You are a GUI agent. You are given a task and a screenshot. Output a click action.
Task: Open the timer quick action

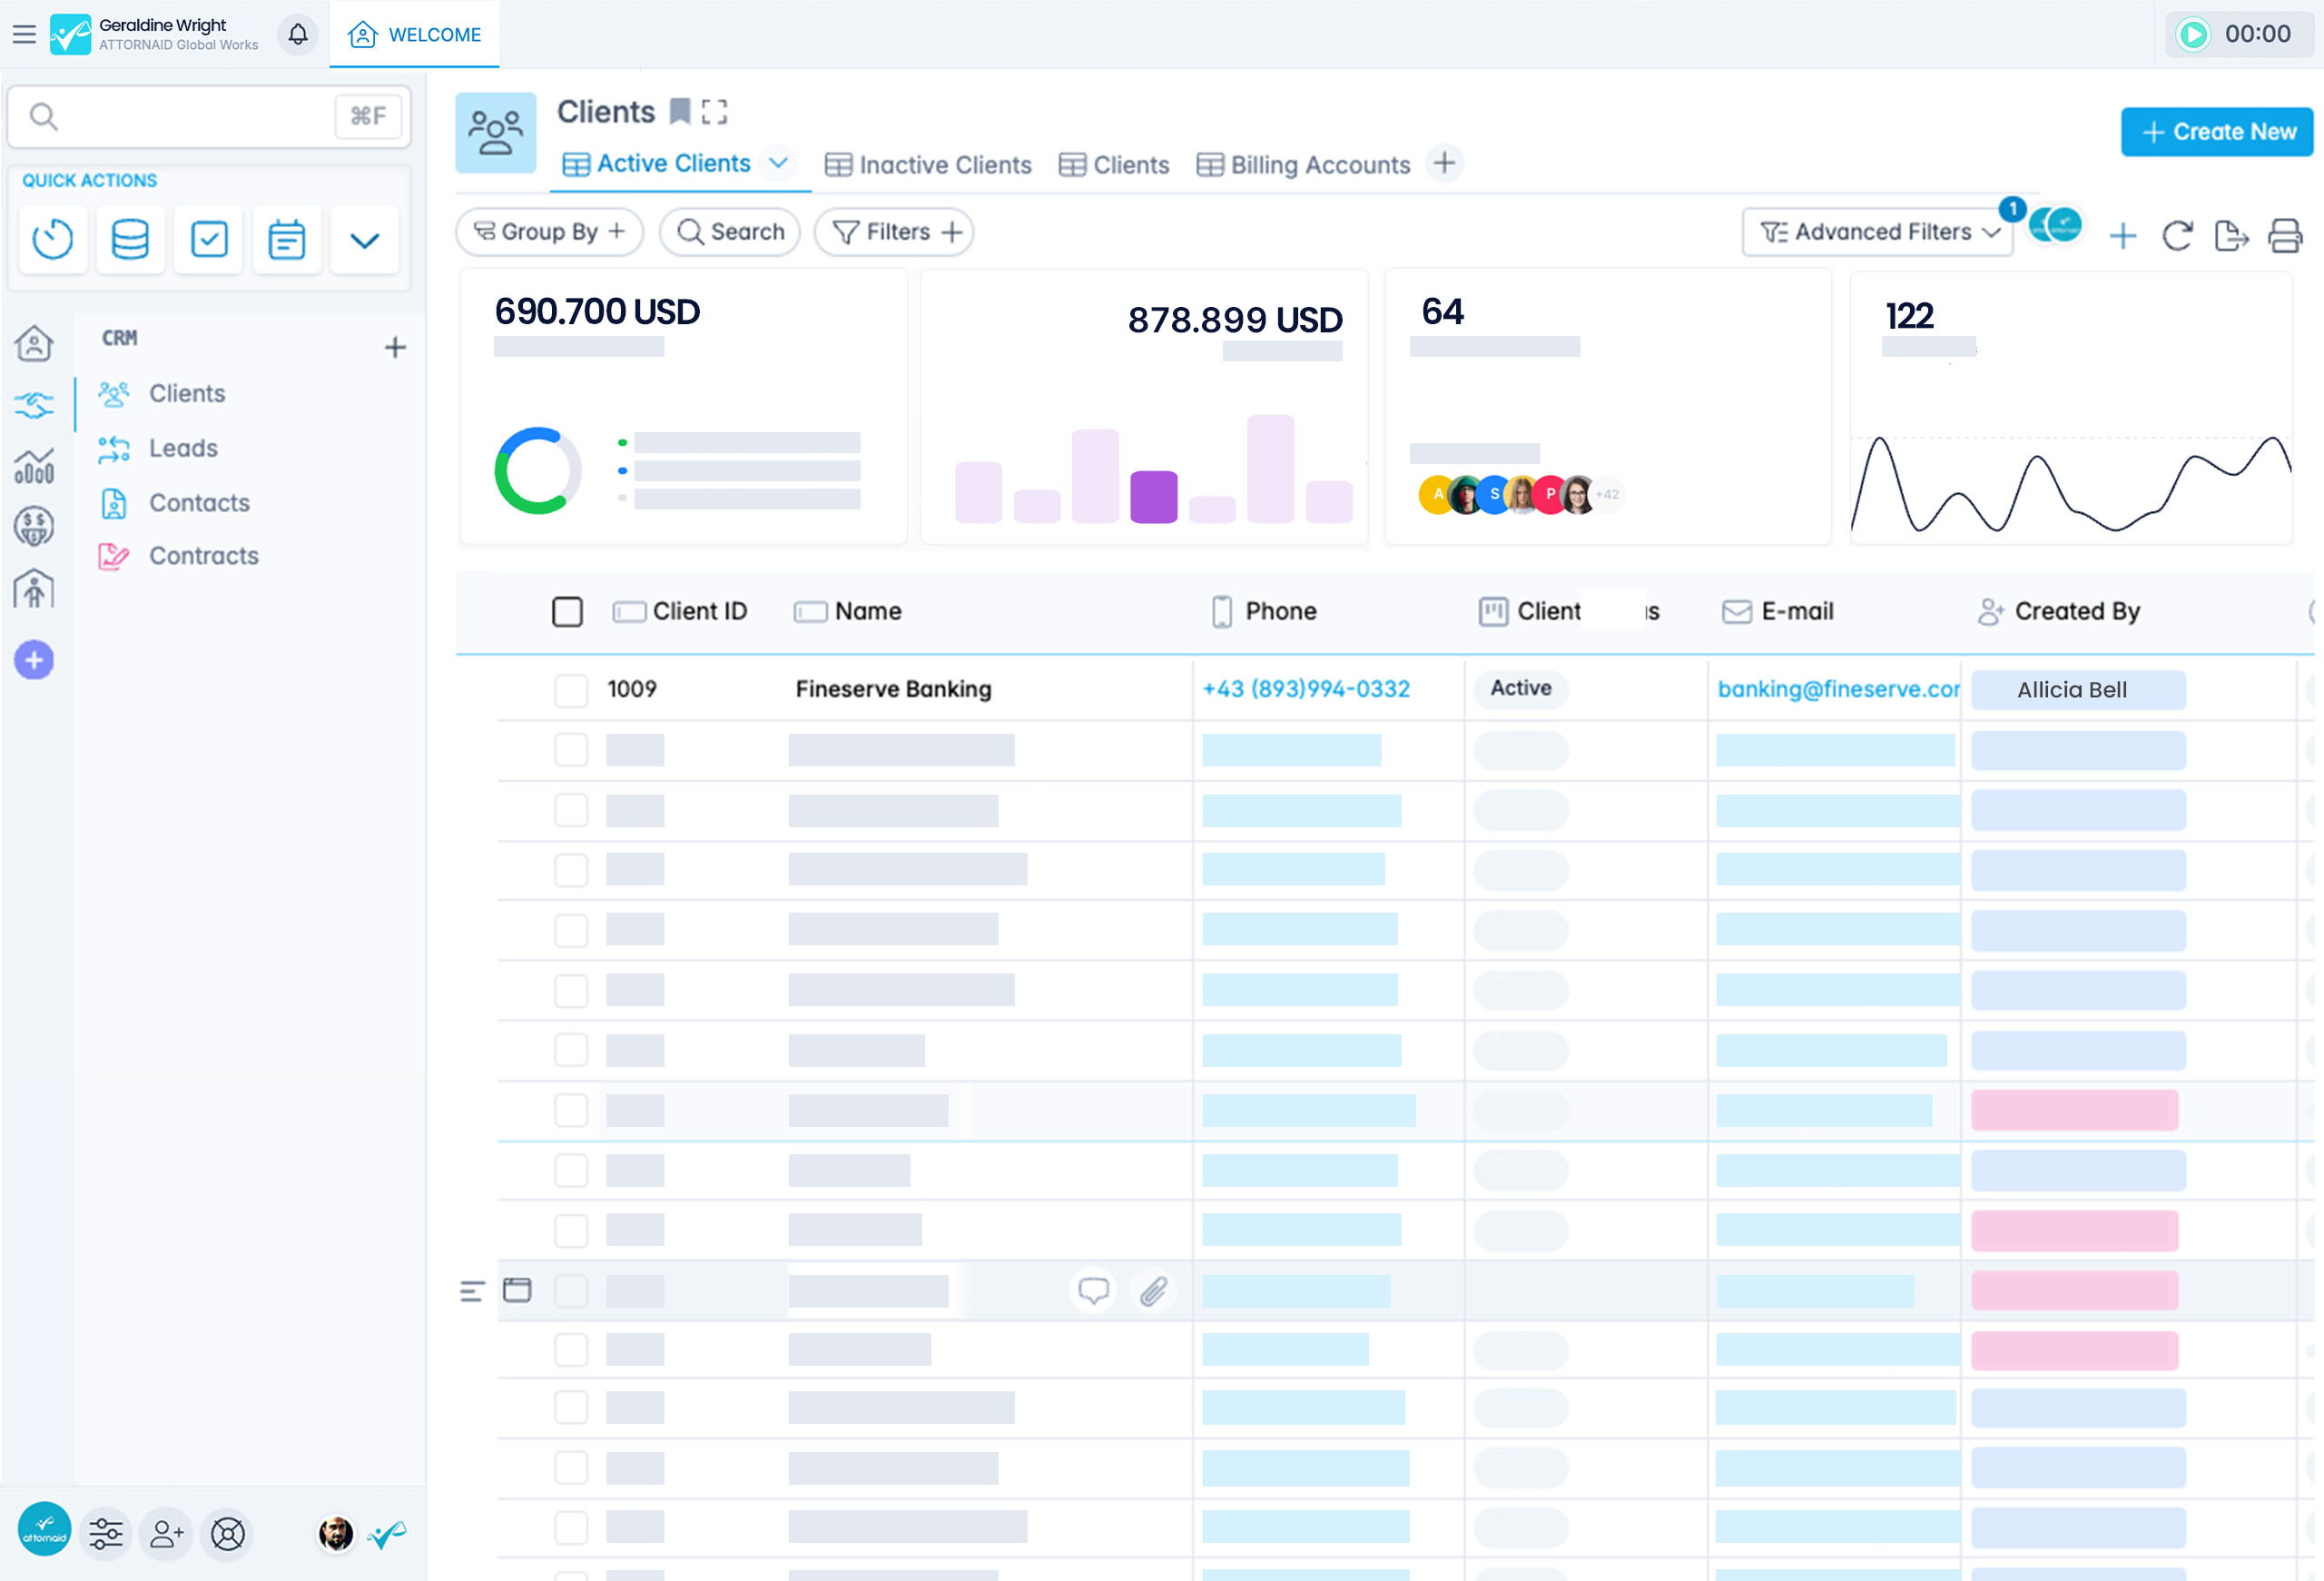[52, 239]
